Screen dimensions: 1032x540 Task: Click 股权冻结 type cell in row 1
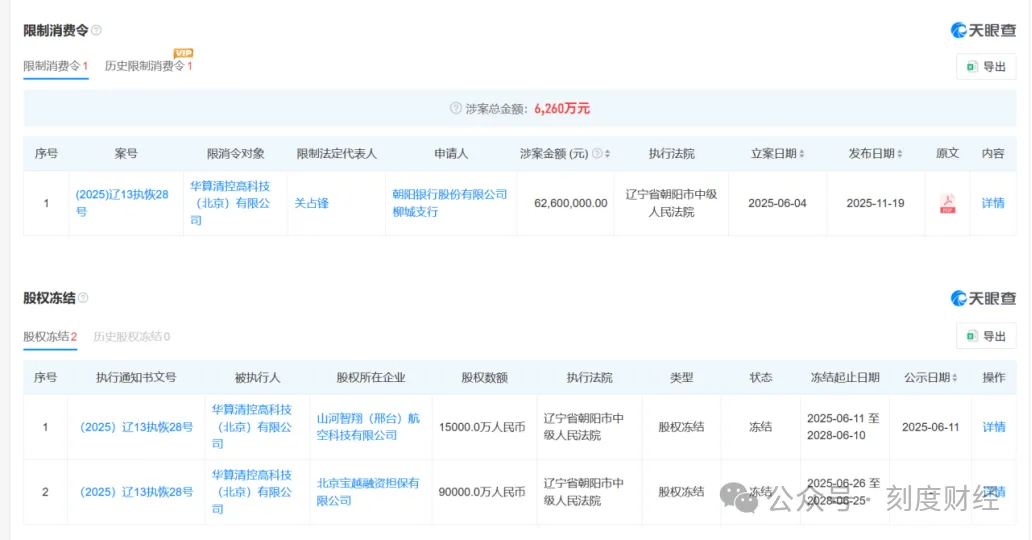[x=681, y=427]
